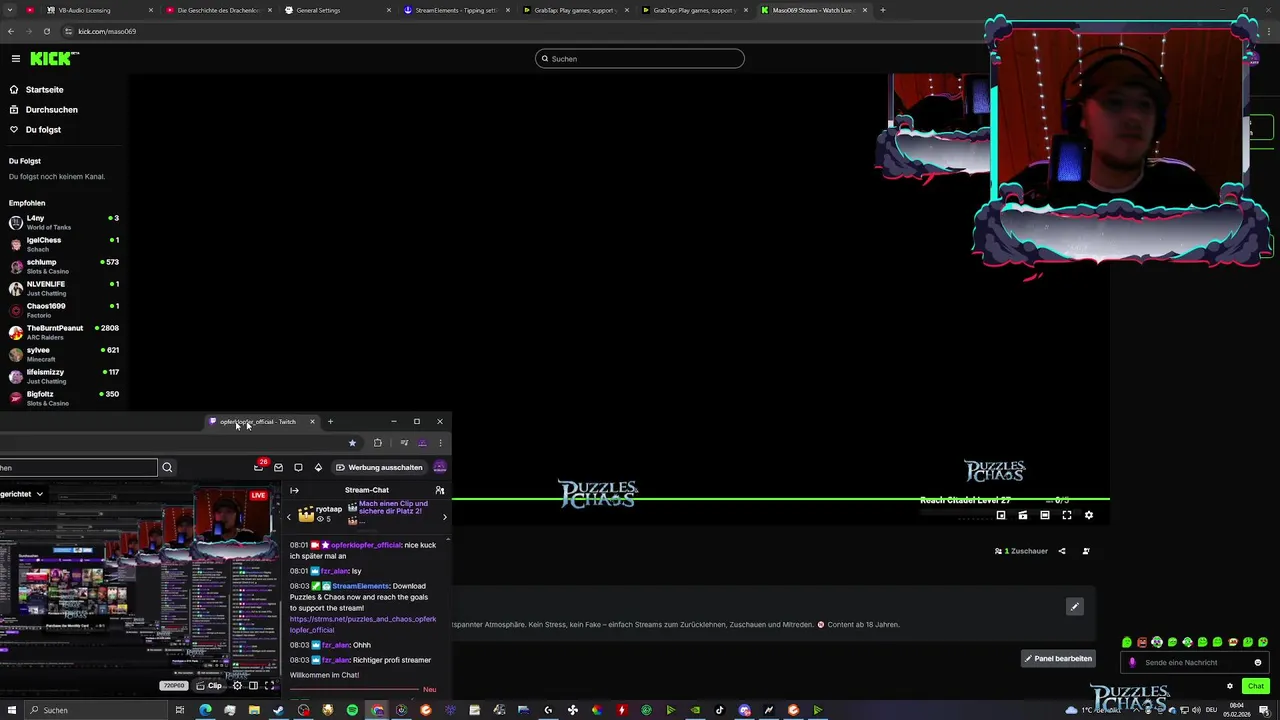The image size is (1280, 720).
Task: Open Twitch chat bubble icon
Action: [298, 467]
